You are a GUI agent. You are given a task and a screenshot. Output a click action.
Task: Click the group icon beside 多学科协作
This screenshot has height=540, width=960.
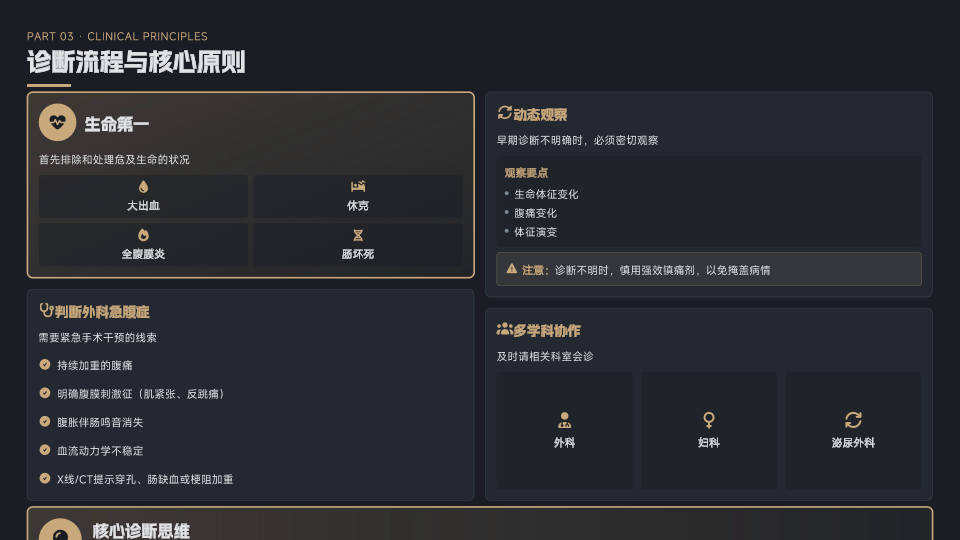tap(505, 329)
